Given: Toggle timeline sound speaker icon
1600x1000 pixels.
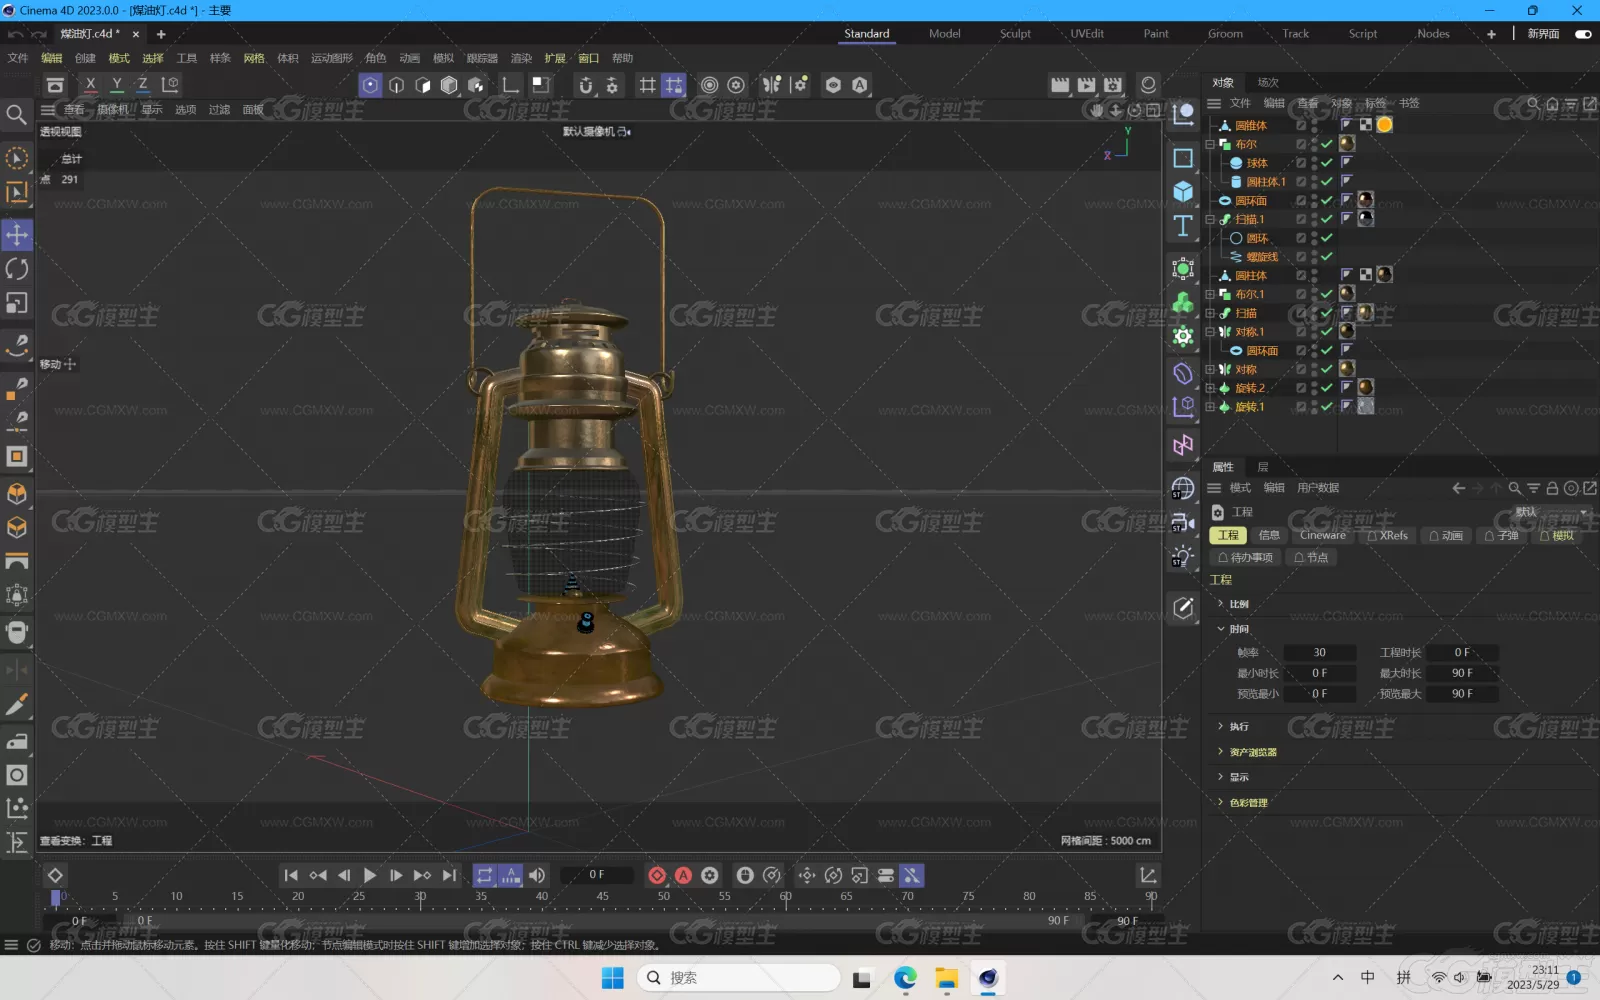Looking at the screenshot, I should (537, 875).
